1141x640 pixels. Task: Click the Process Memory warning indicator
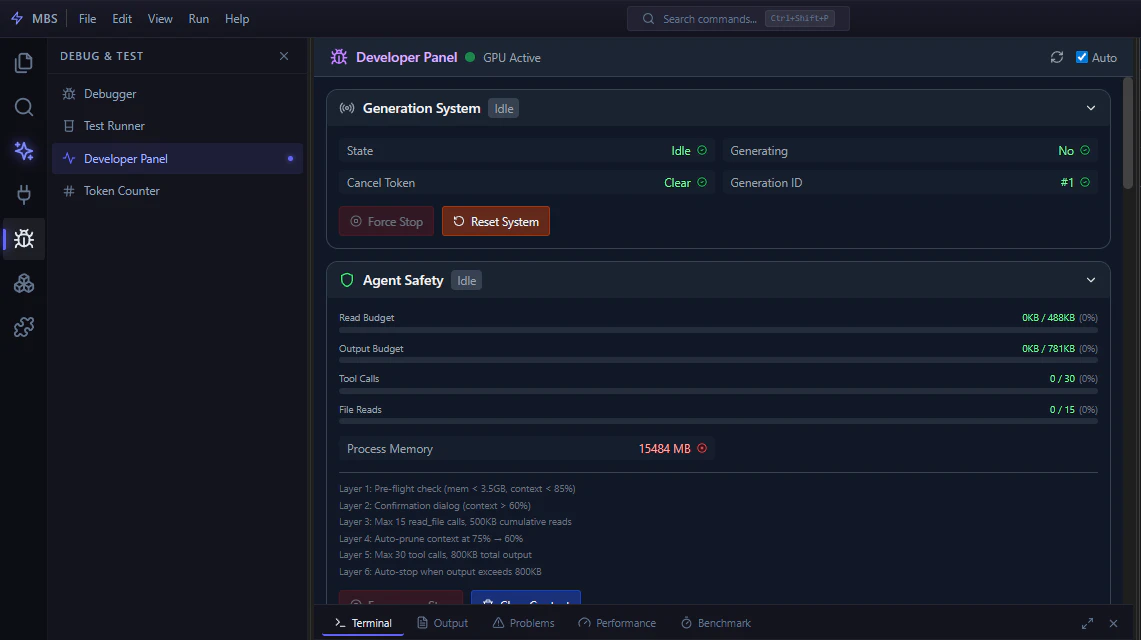(702, 448)
